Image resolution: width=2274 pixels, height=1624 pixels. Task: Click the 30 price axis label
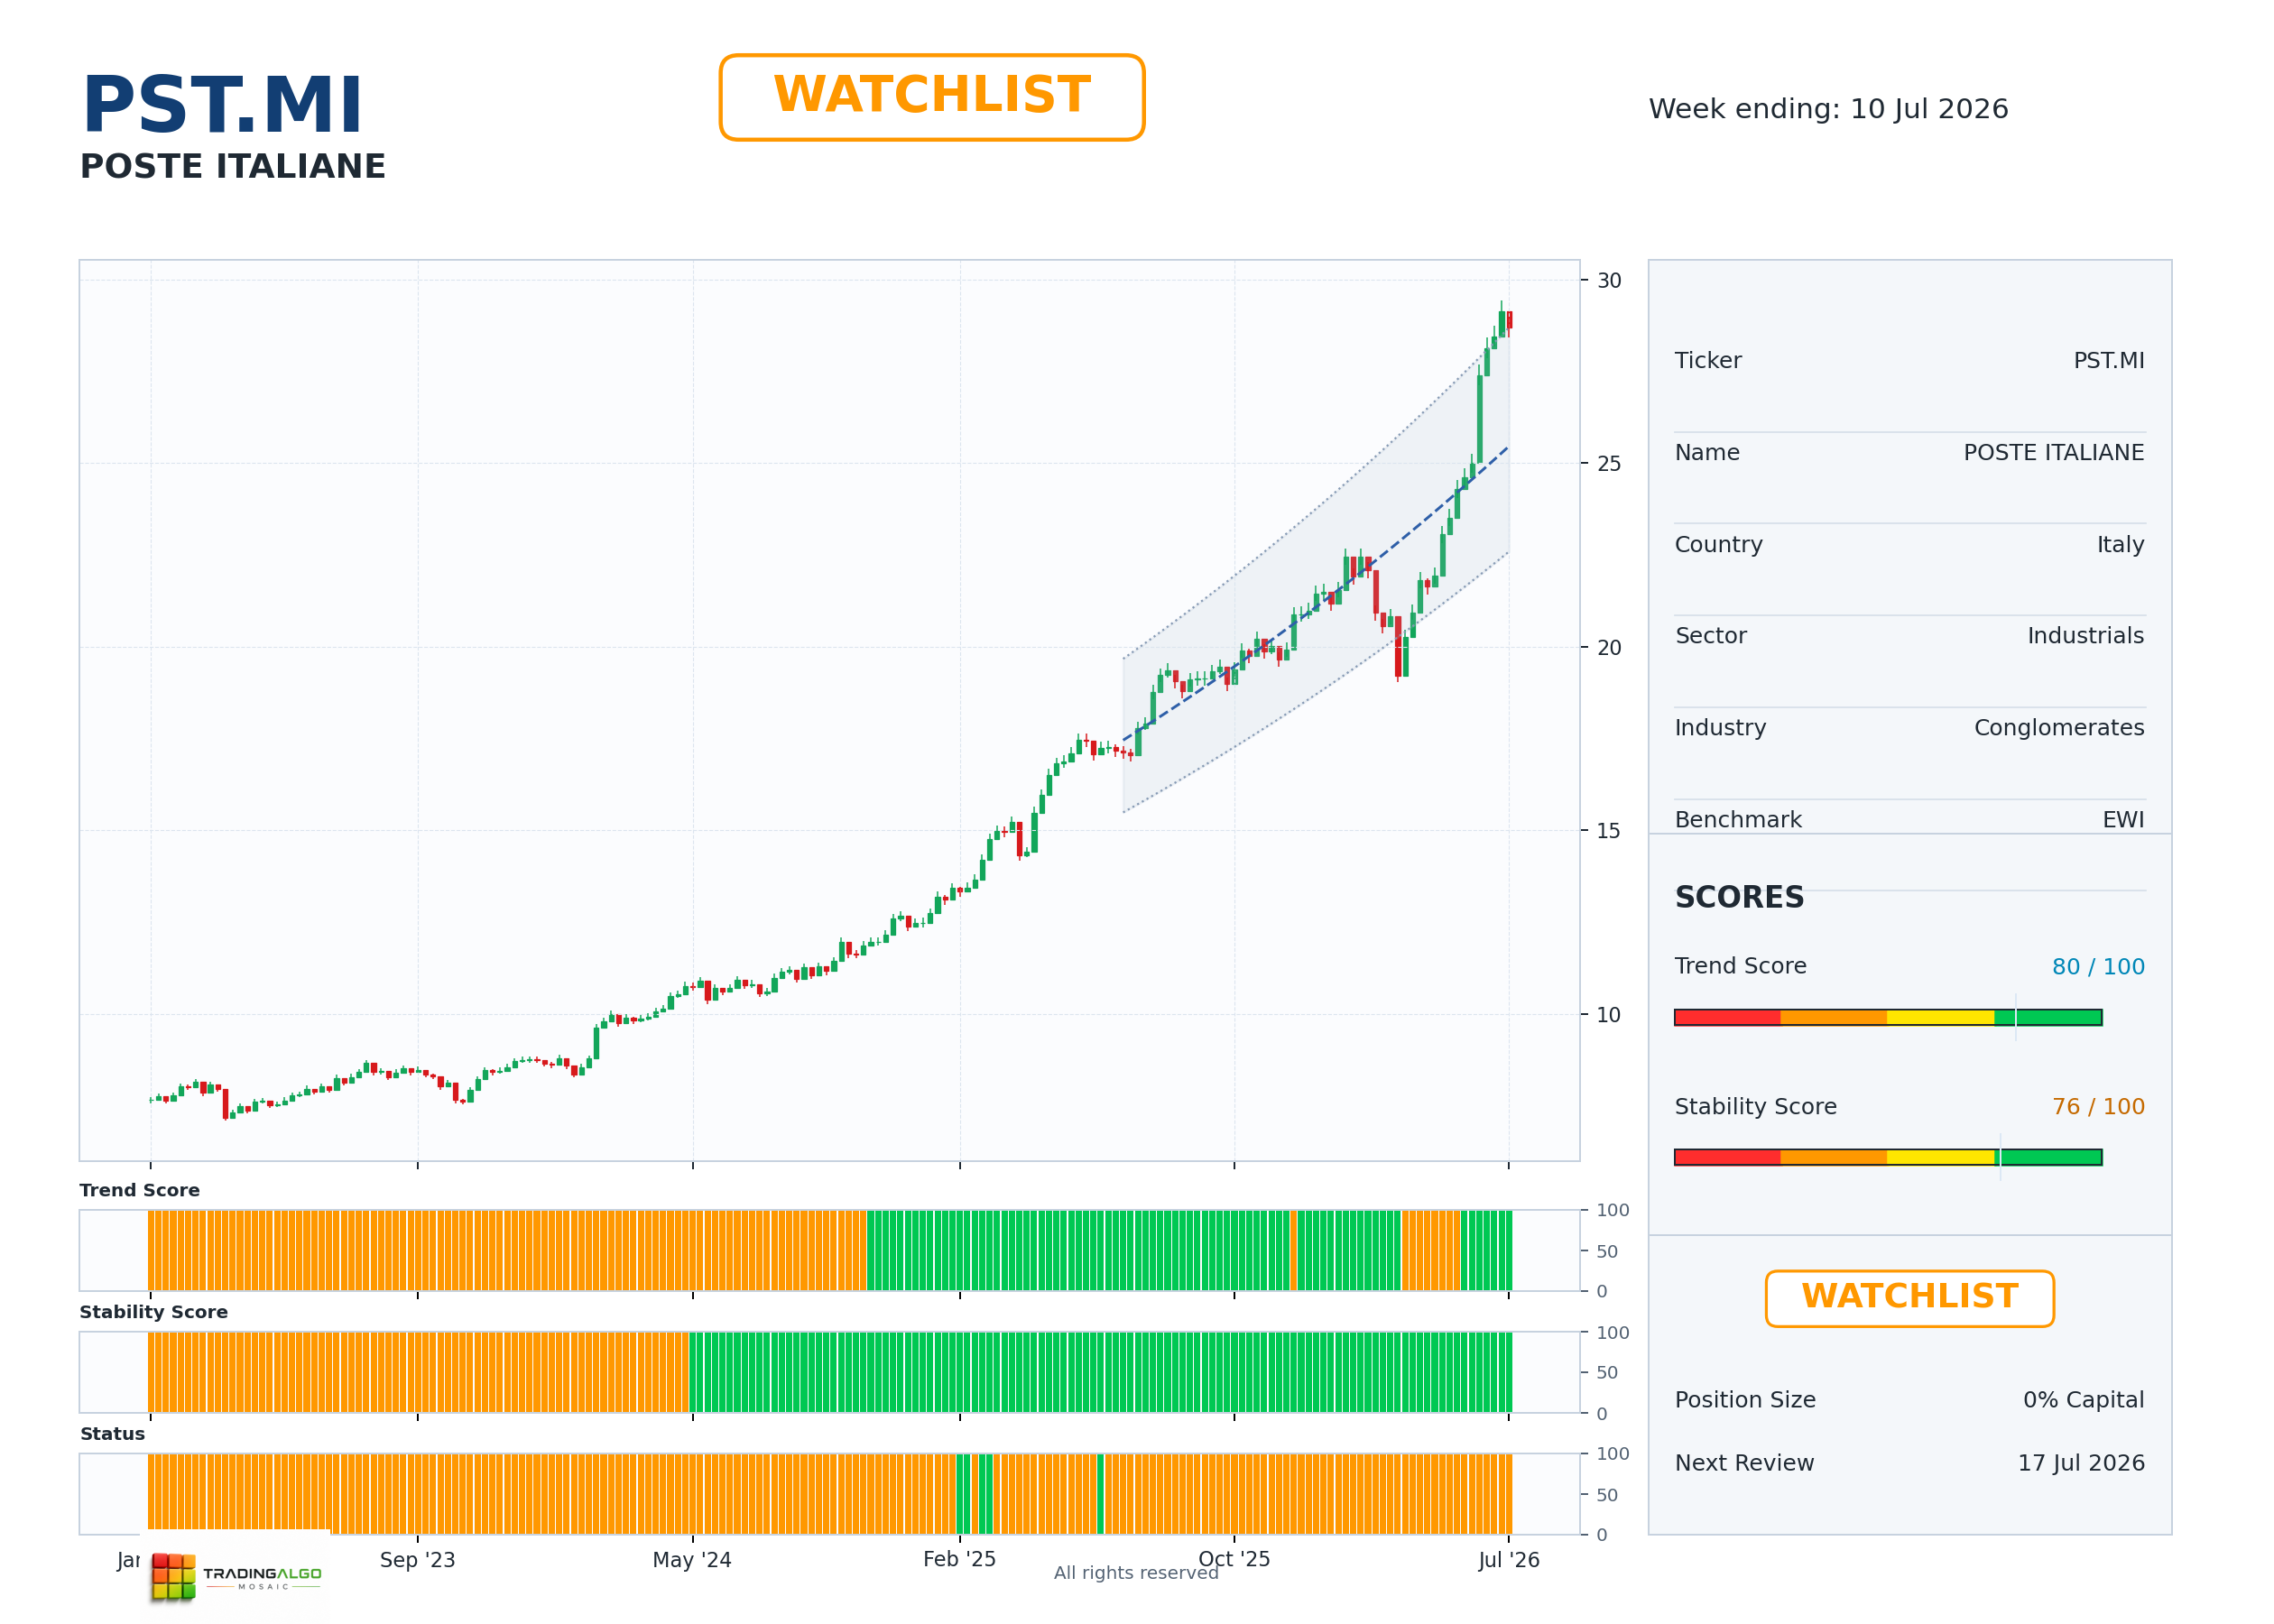point(1609,281)
